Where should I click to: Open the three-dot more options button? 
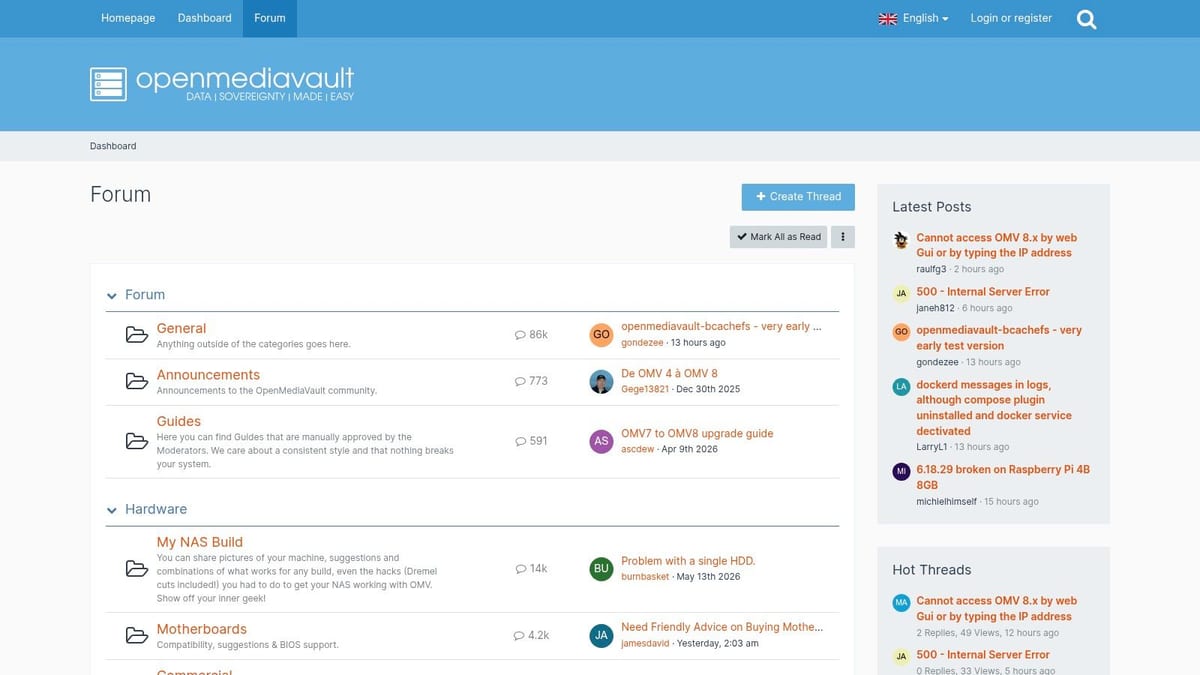coord(843,237)
